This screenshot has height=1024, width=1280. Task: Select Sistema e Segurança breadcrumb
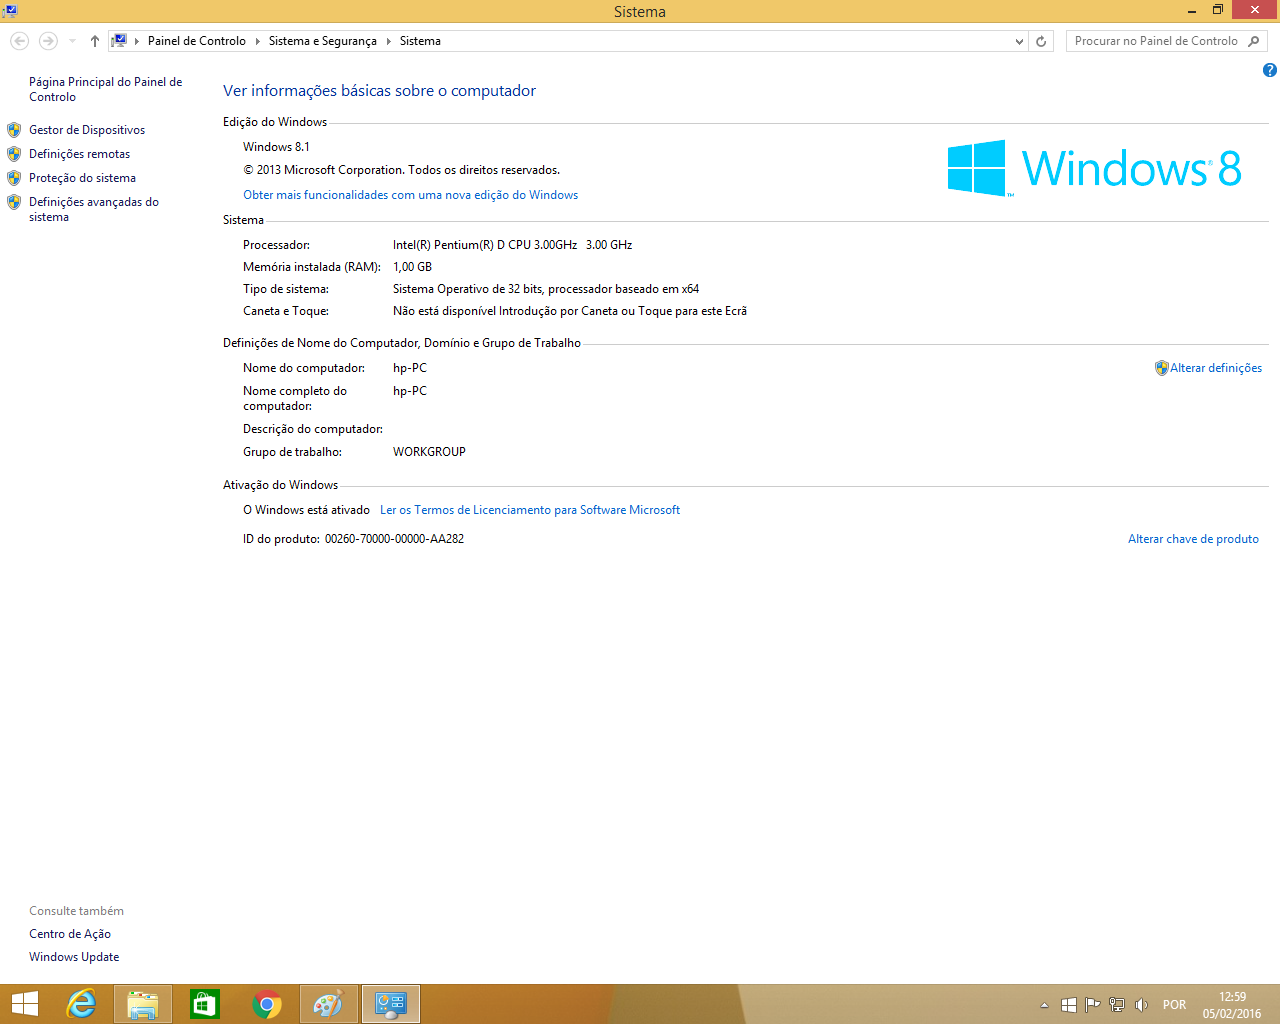tap(323, 41)
